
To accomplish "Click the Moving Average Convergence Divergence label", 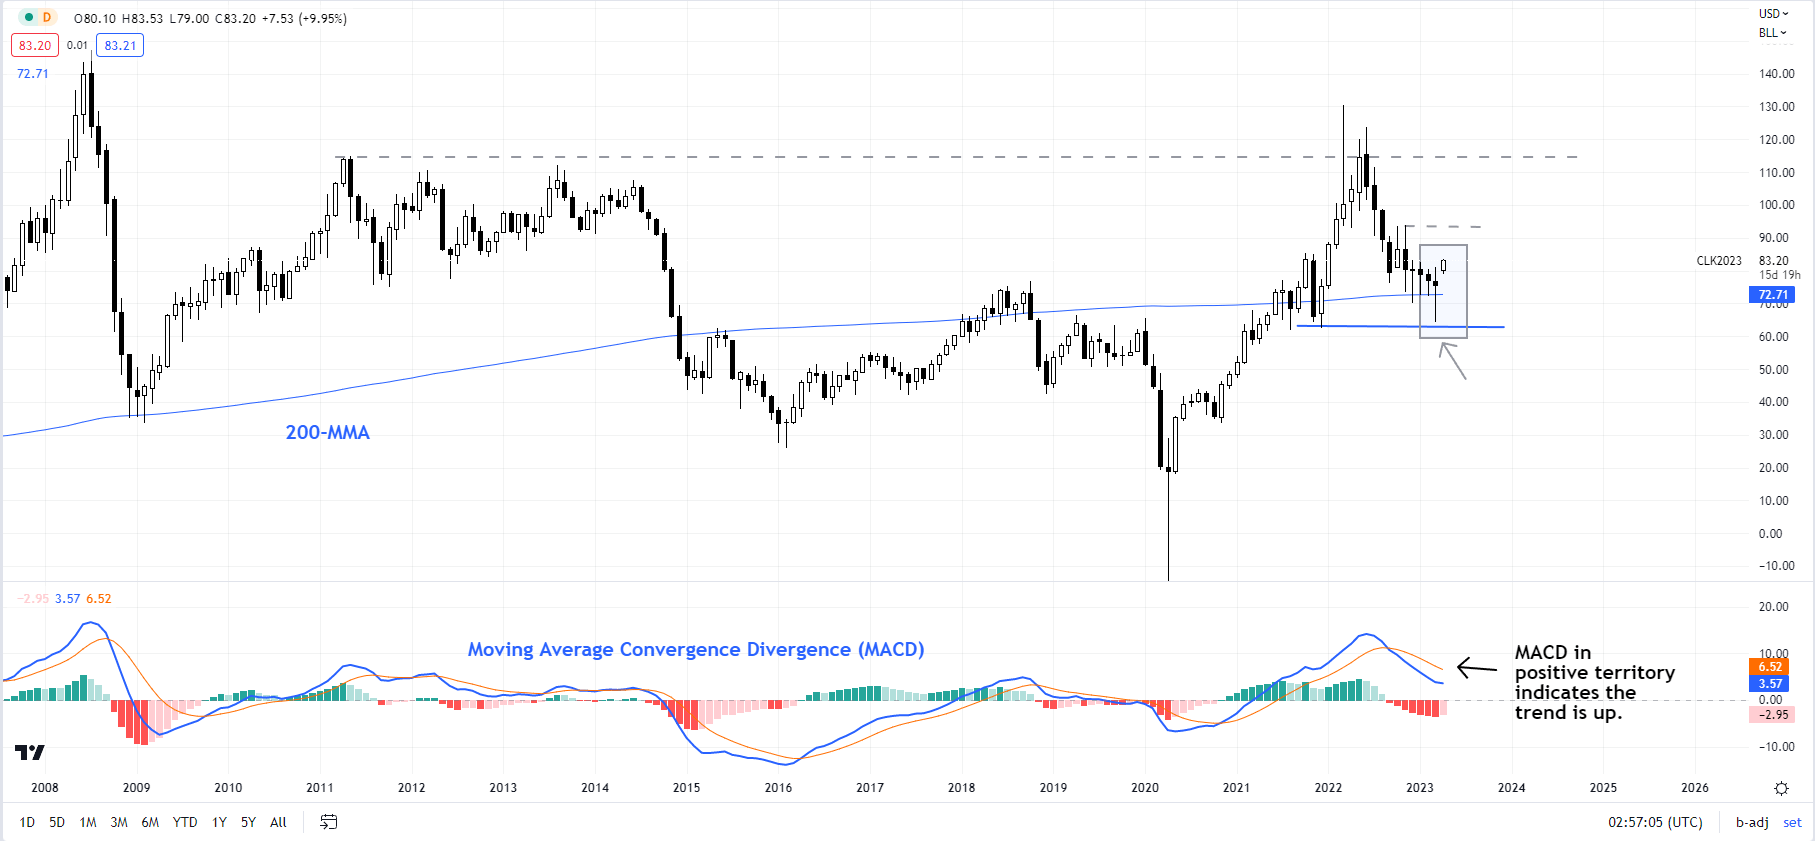I will coord(696,649).
